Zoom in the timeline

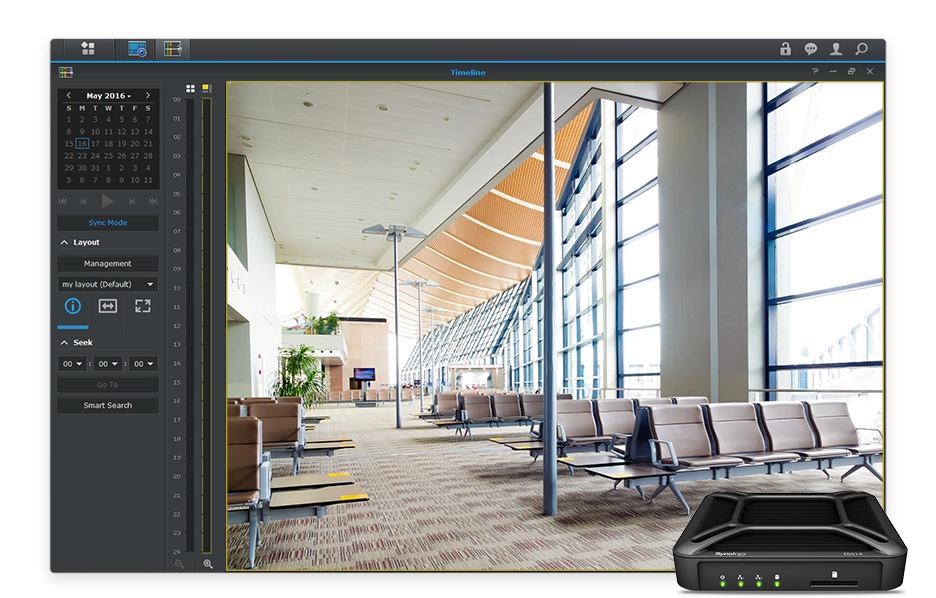pyautogui.click(x=208, y=563)
